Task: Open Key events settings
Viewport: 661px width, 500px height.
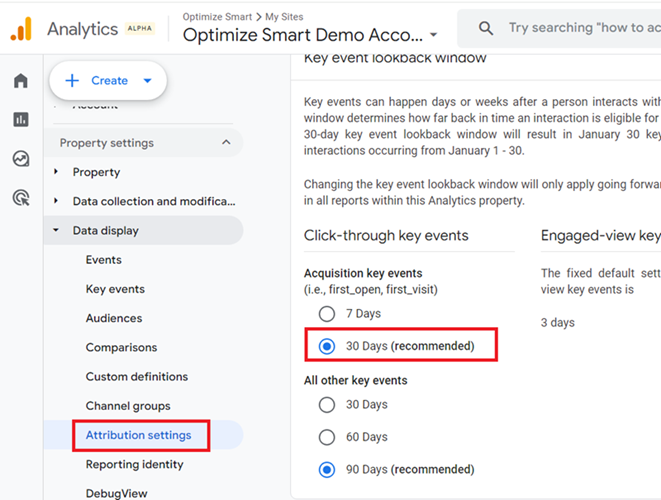Action: 115,289
